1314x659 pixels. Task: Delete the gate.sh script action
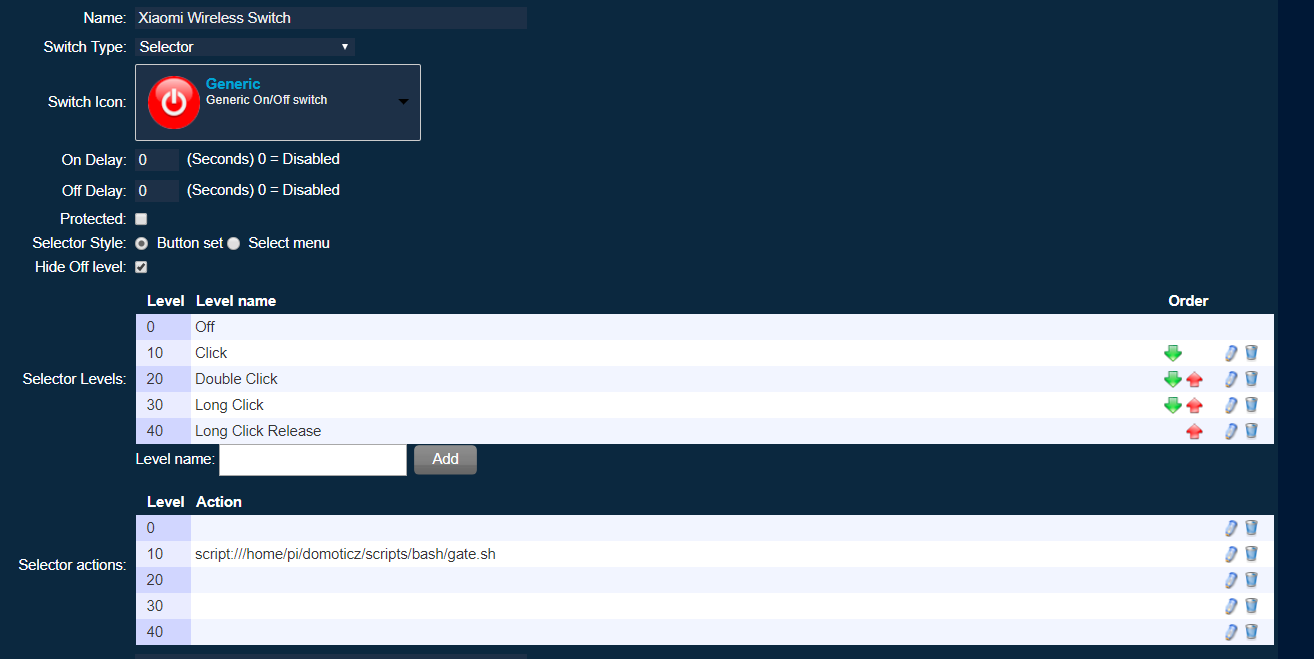pyautogui.click(x=1251, y=554)
